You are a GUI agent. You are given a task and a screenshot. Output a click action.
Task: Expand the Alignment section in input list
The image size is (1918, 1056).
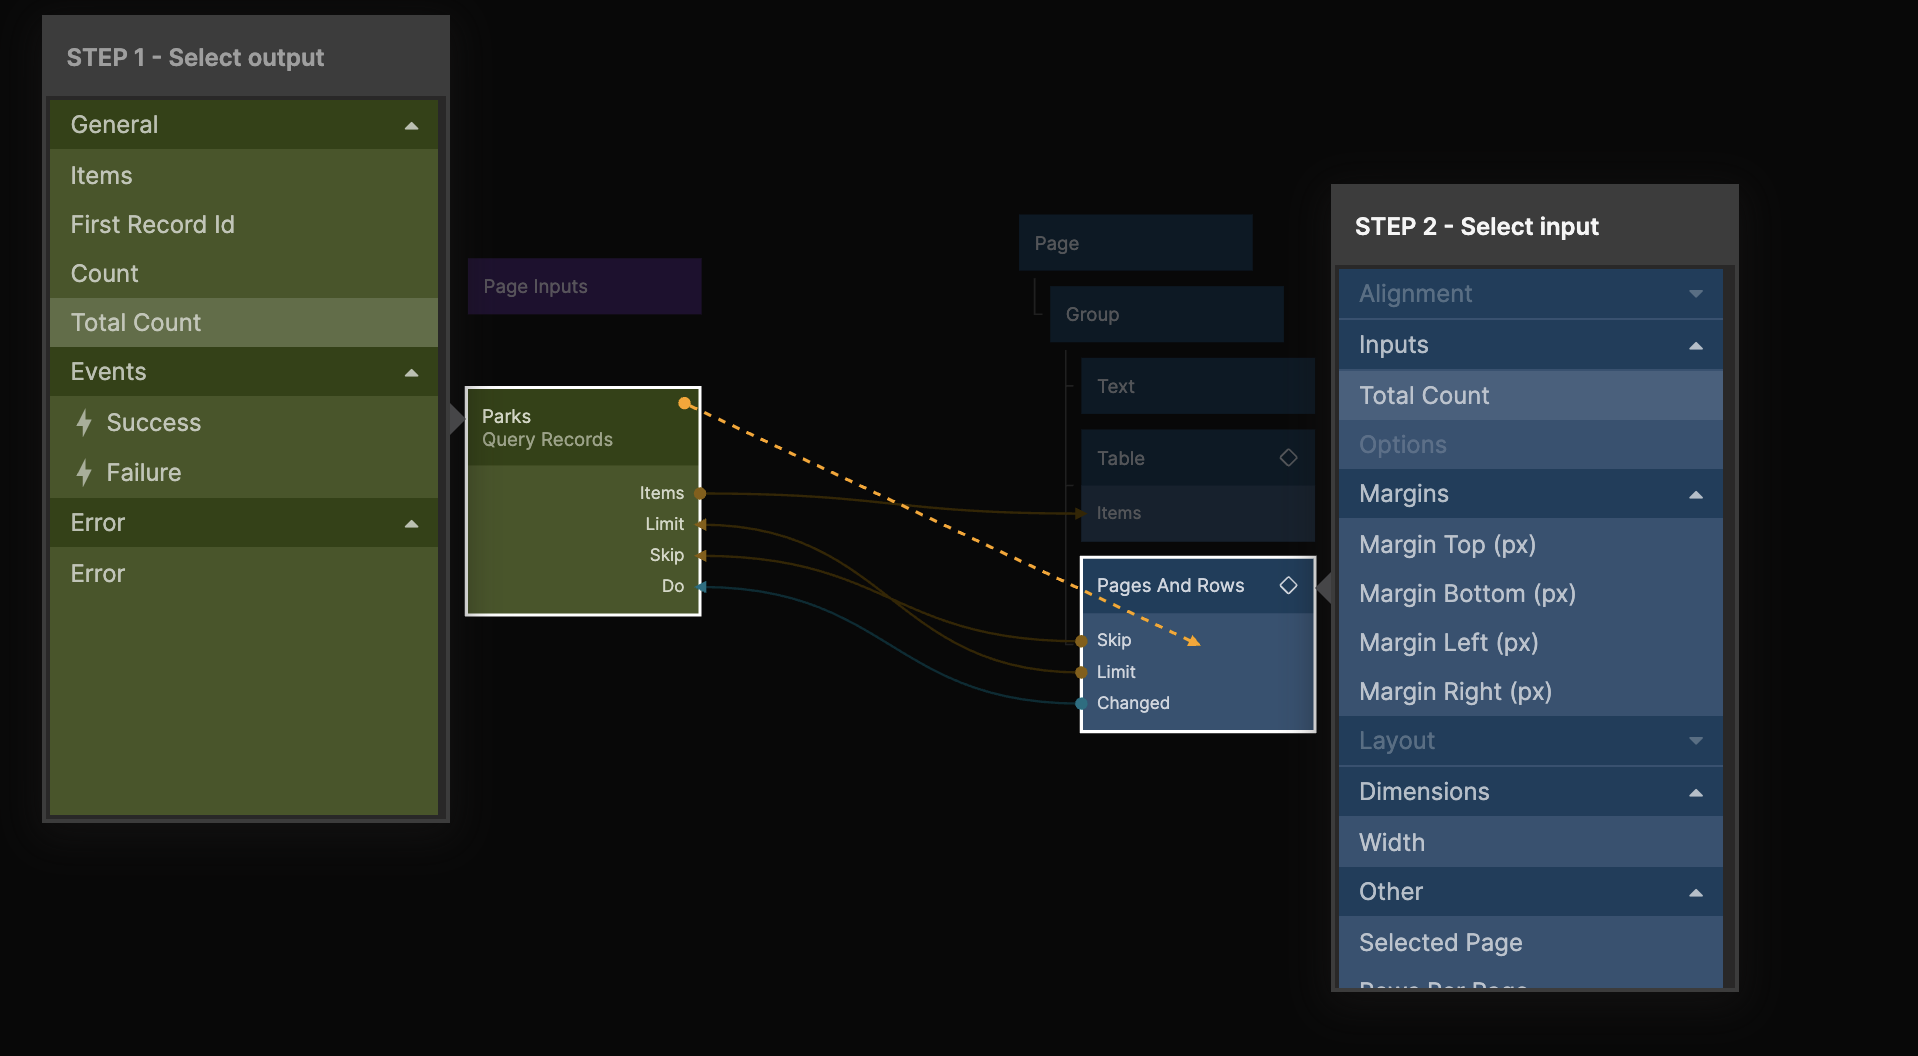pos(1695,294)
